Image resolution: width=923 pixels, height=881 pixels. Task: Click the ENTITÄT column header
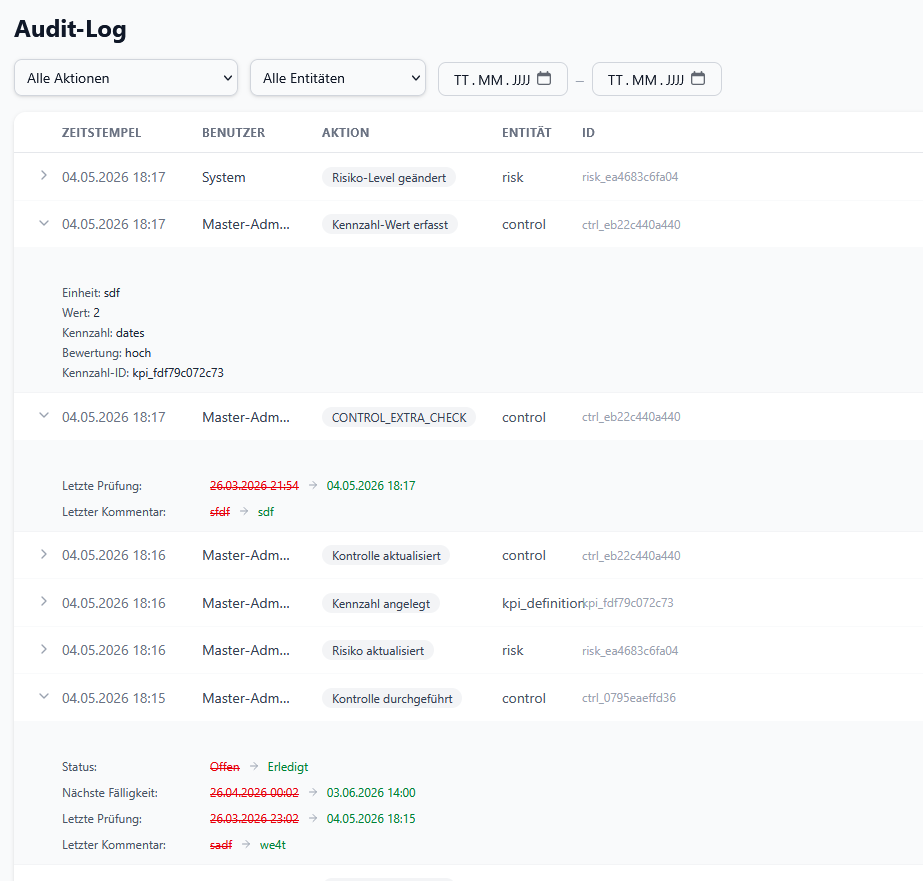point(526,132)
